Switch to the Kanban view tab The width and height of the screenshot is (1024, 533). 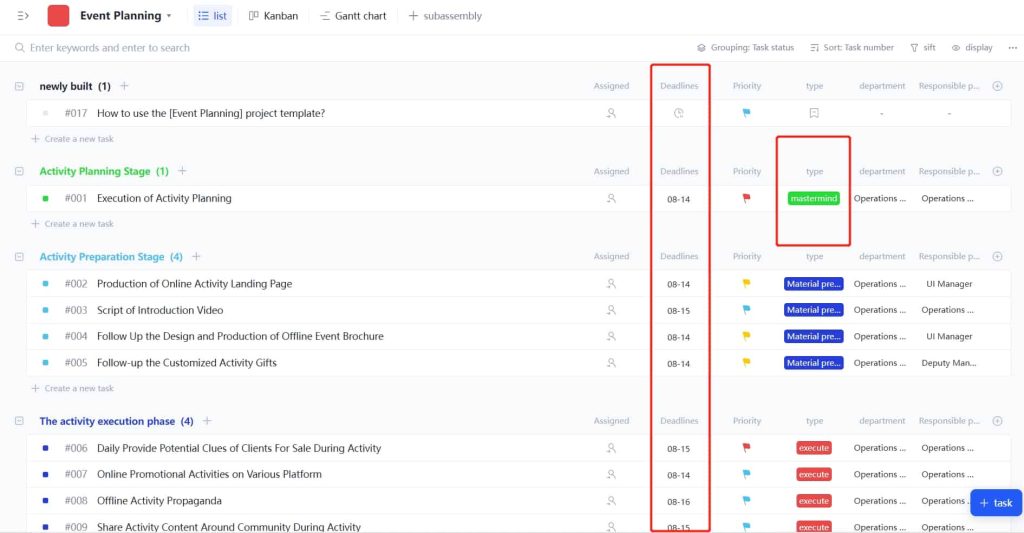273,16
